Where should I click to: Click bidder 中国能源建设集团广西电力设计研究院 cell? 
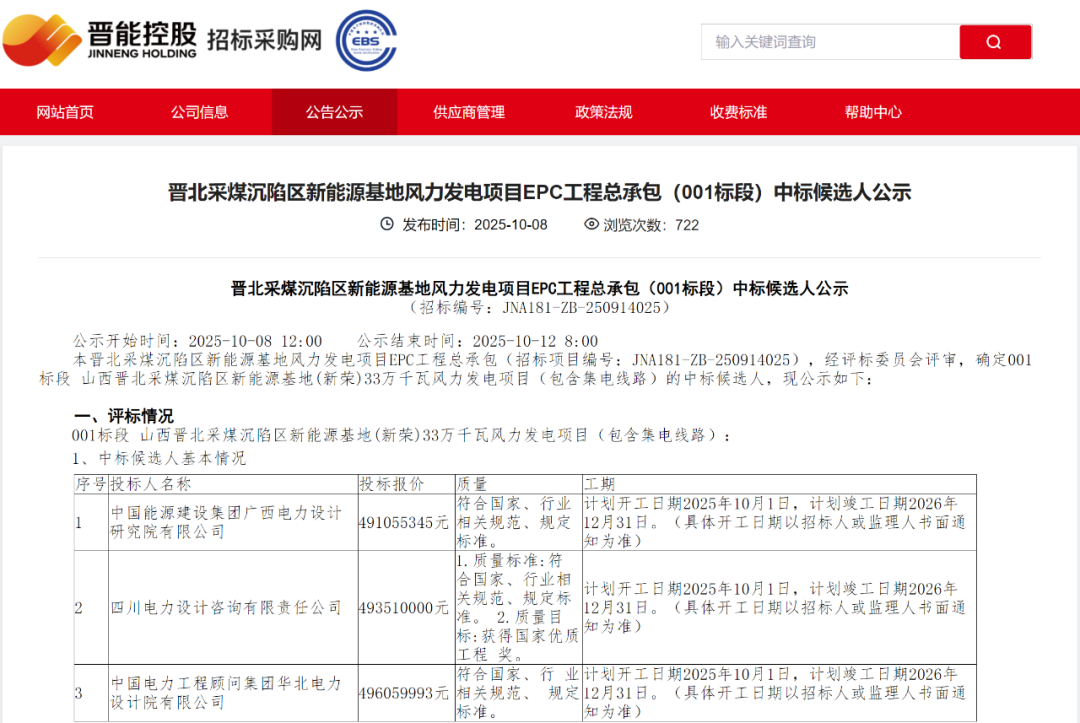click(x=232, y=522)
